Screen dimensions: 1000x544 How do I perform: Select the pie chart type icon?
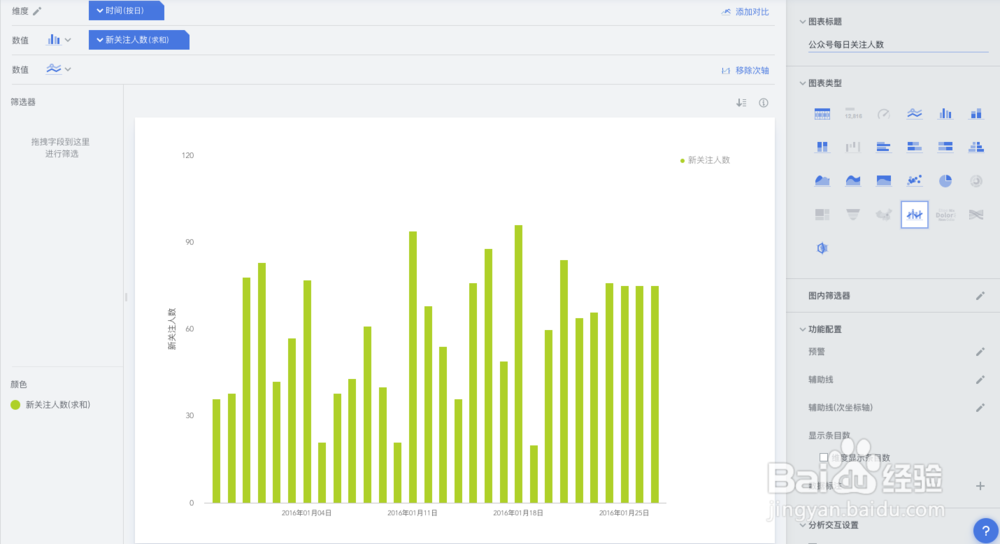945,181
